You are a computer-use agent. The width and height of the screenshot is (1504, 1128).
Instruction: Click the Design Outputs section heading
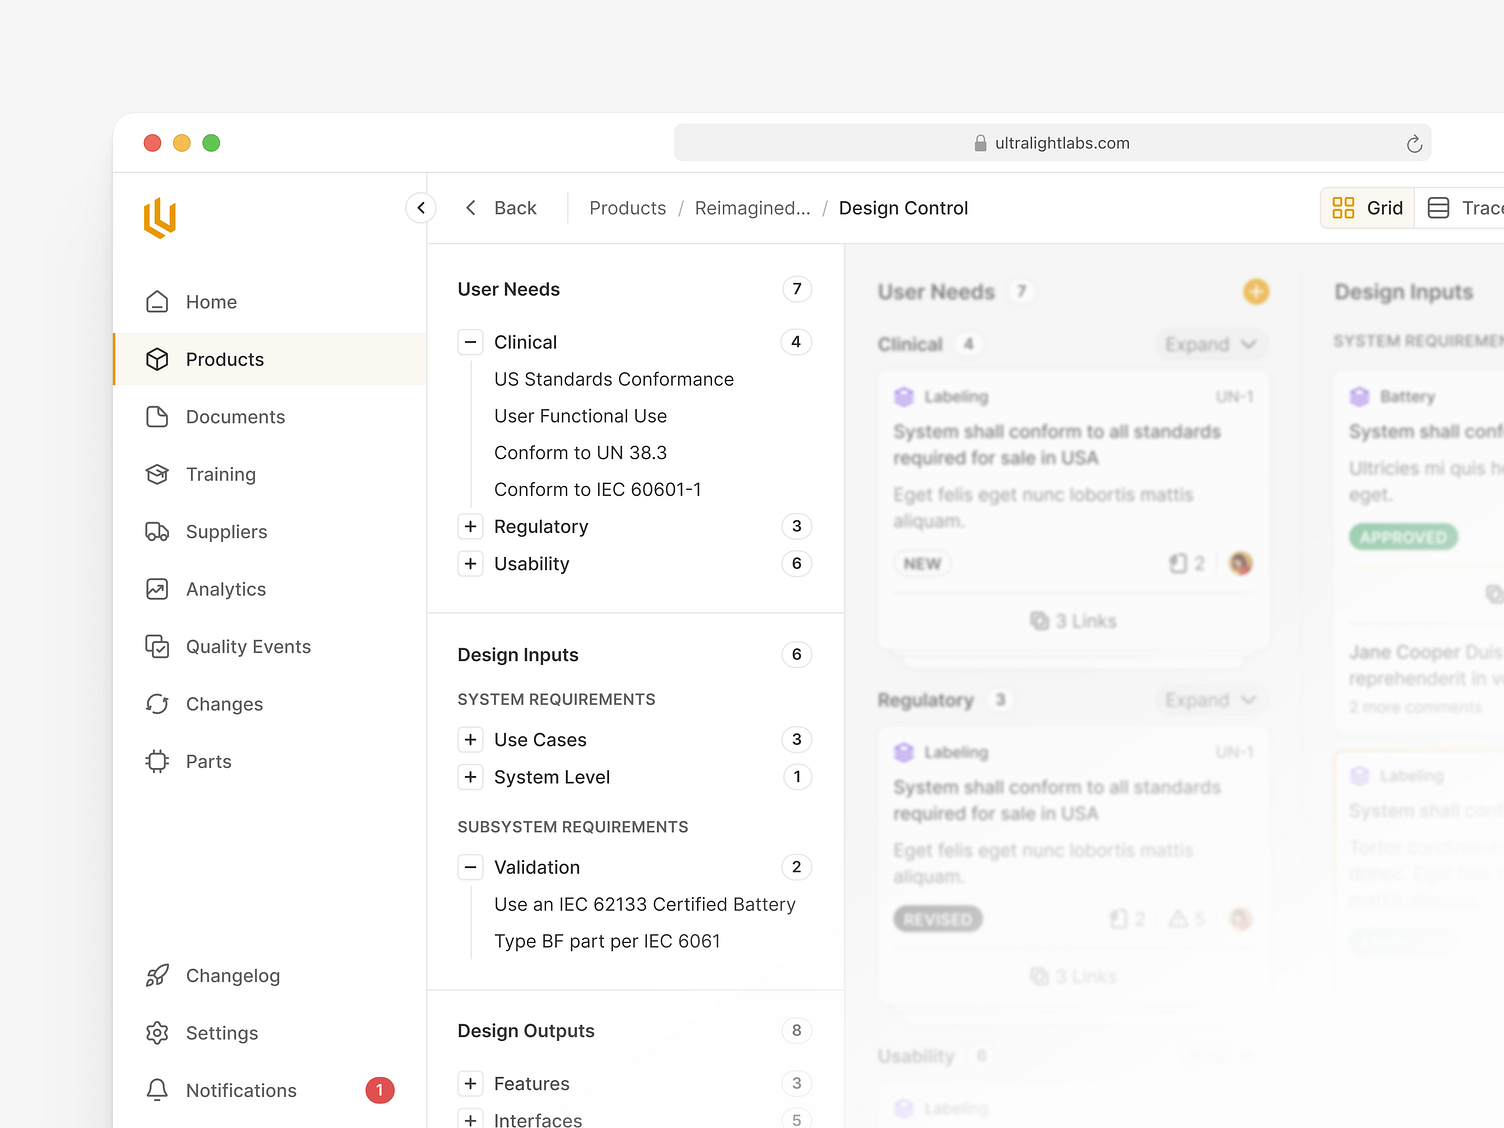coord(526,1031)
